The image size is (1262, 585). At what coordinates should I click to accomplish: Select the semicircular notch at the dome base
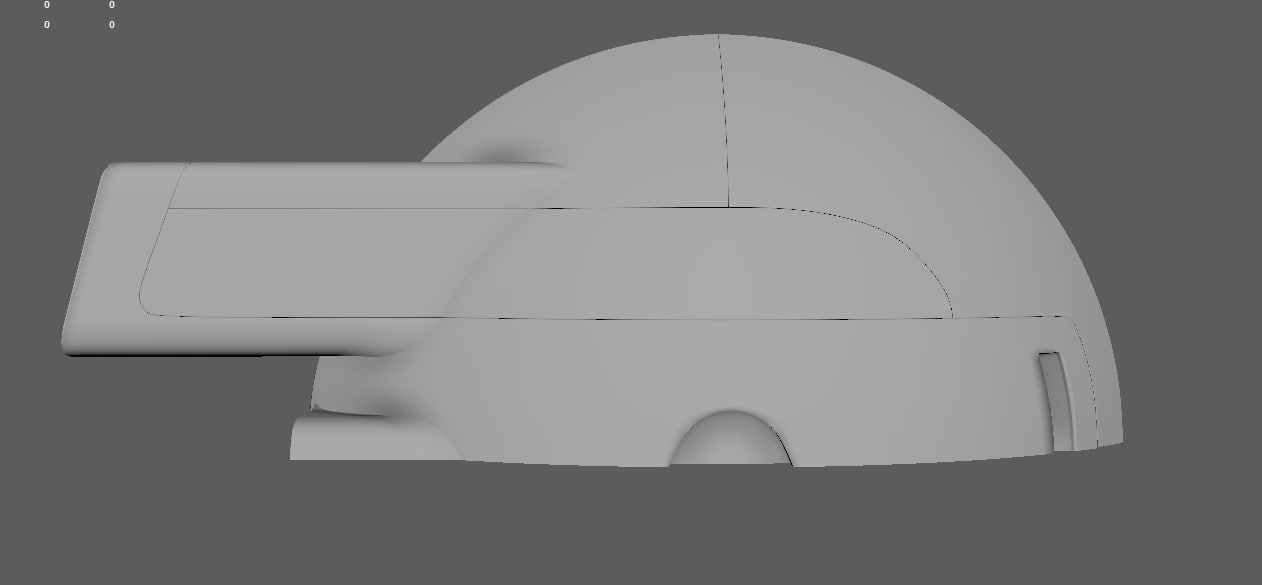[x=731, y=438]
